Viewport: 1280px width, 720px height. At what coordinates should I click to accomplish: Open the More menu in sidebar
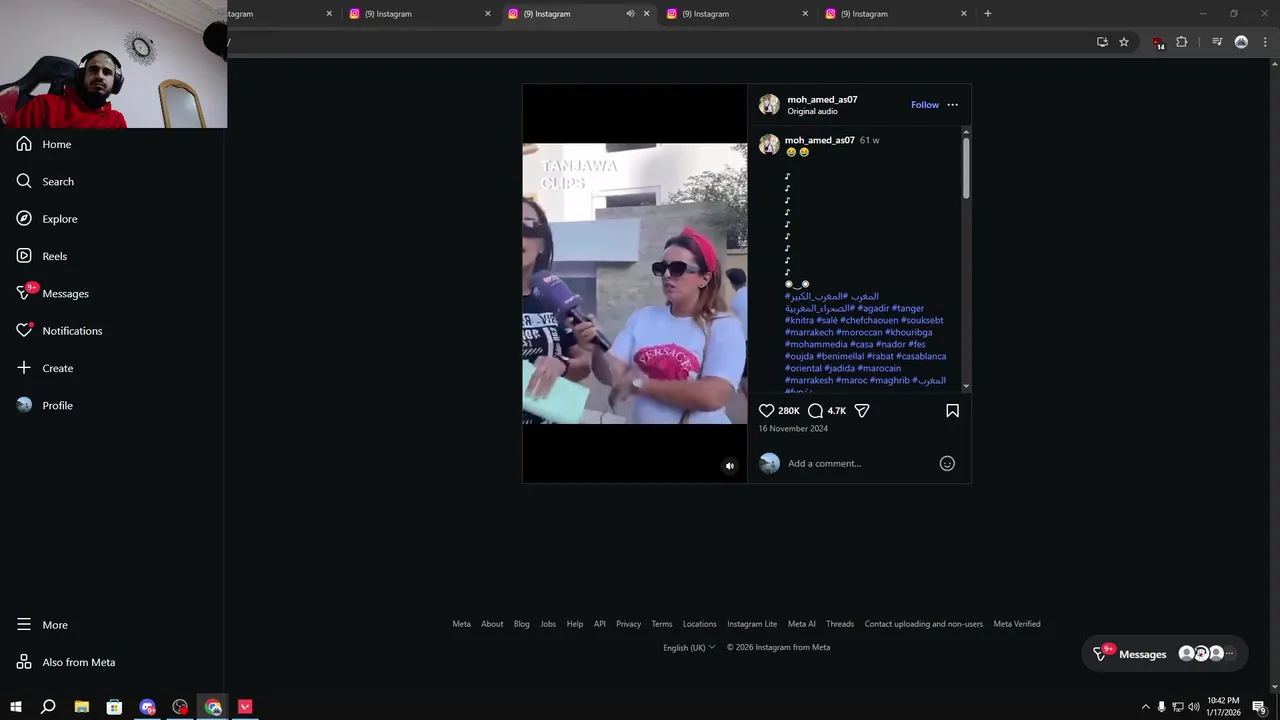click(x=42, y=625)
